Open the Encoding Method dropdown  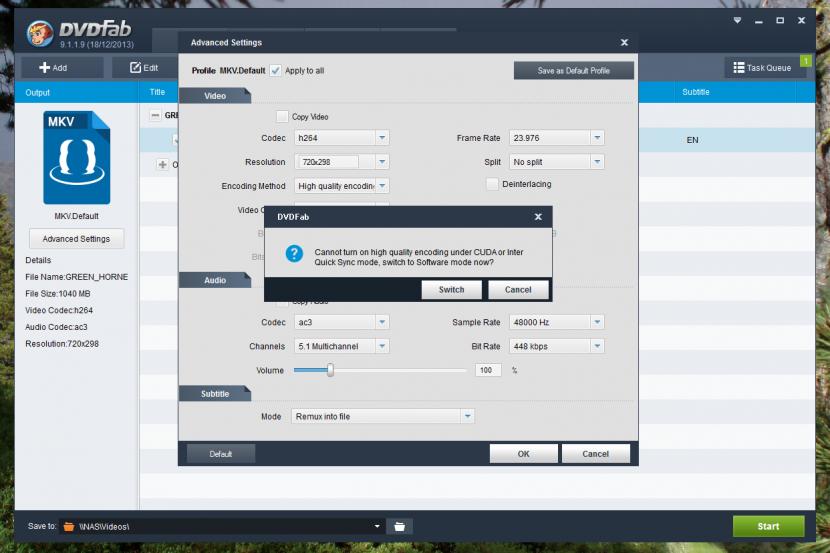point(341,186)
